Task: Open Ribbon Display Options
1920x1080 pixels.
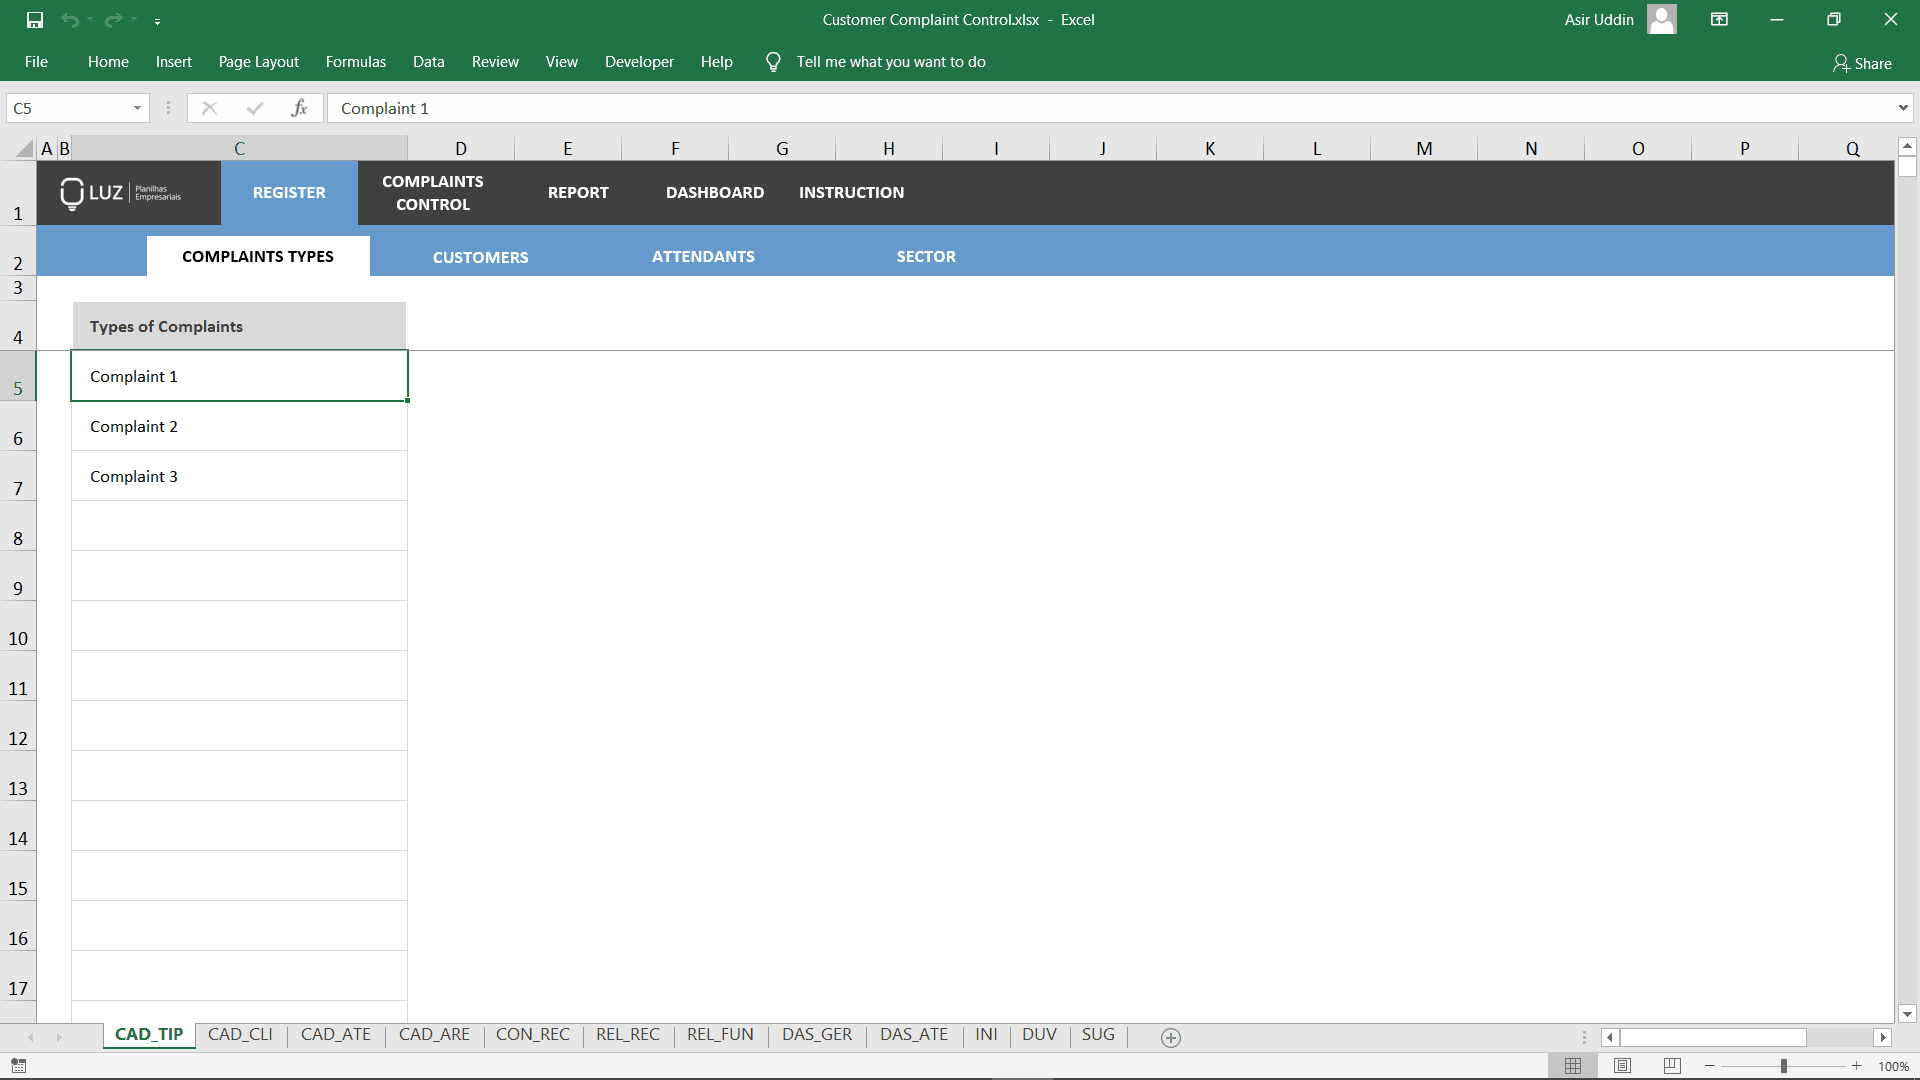Action: coord(1719,19)
